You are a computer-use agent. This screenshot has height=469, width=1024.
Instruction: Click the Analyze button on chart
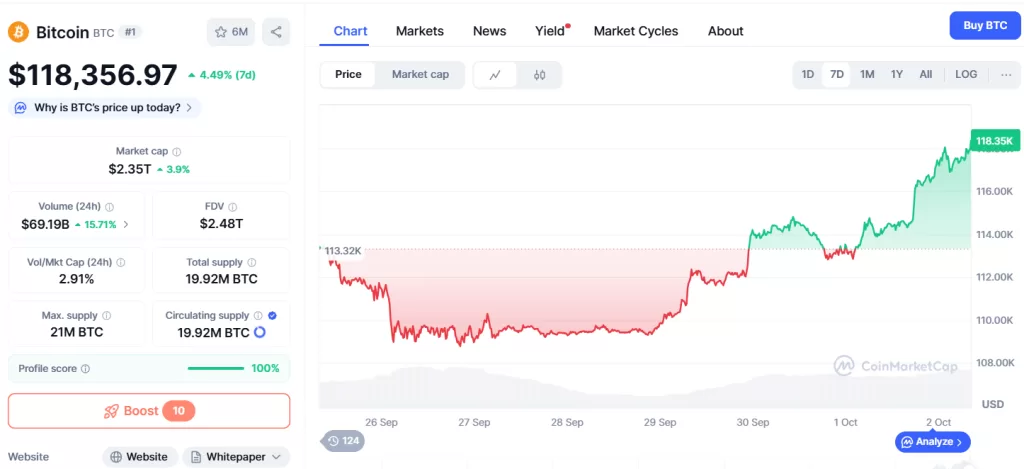932,441
